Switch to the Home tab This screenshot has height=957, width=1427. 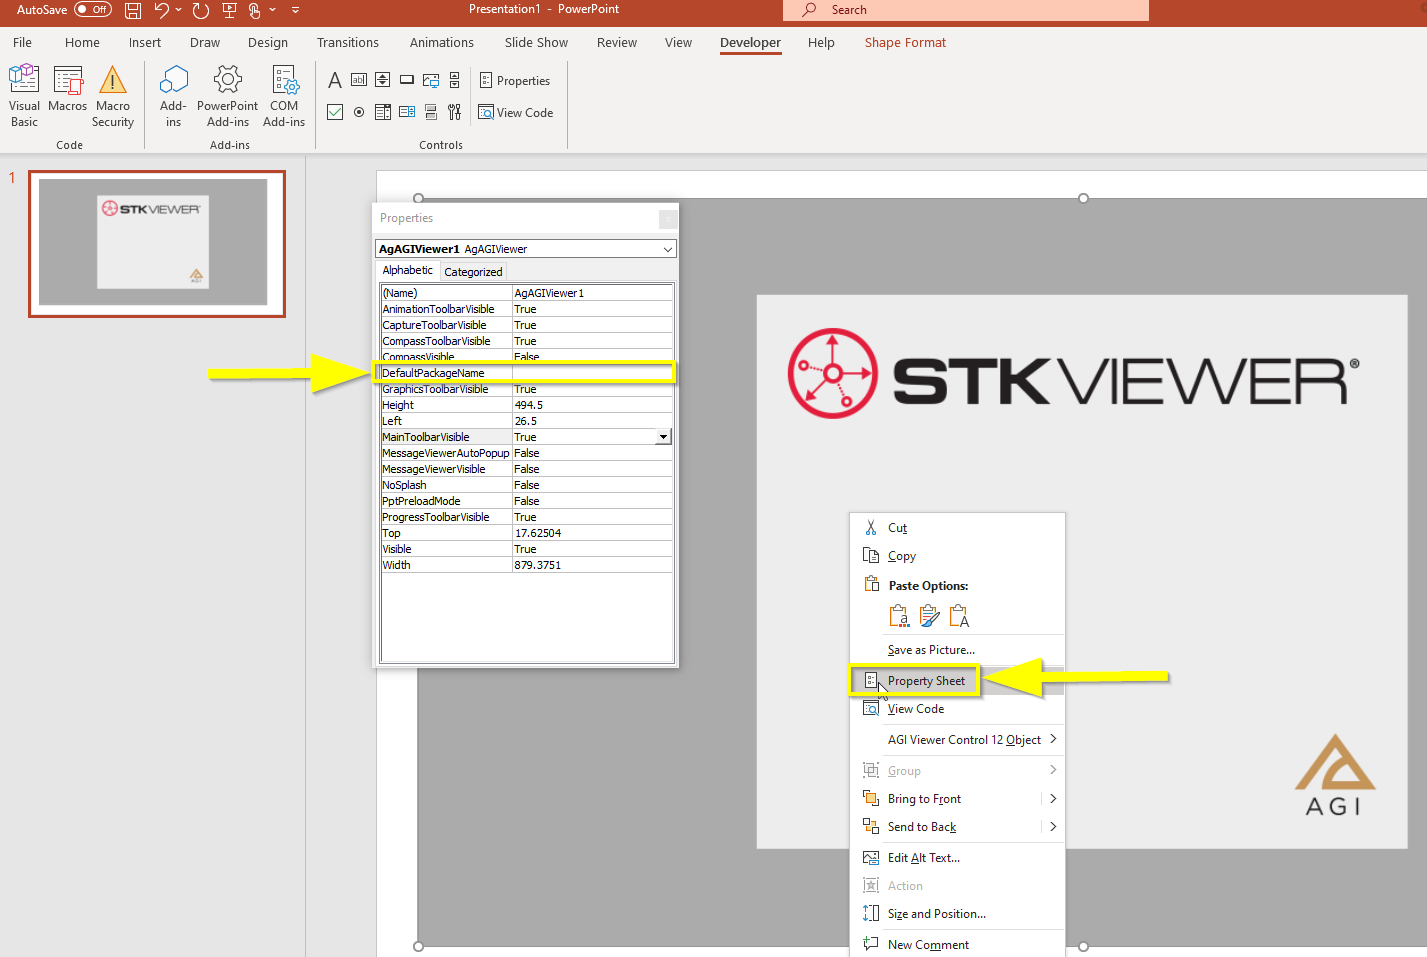82,43
